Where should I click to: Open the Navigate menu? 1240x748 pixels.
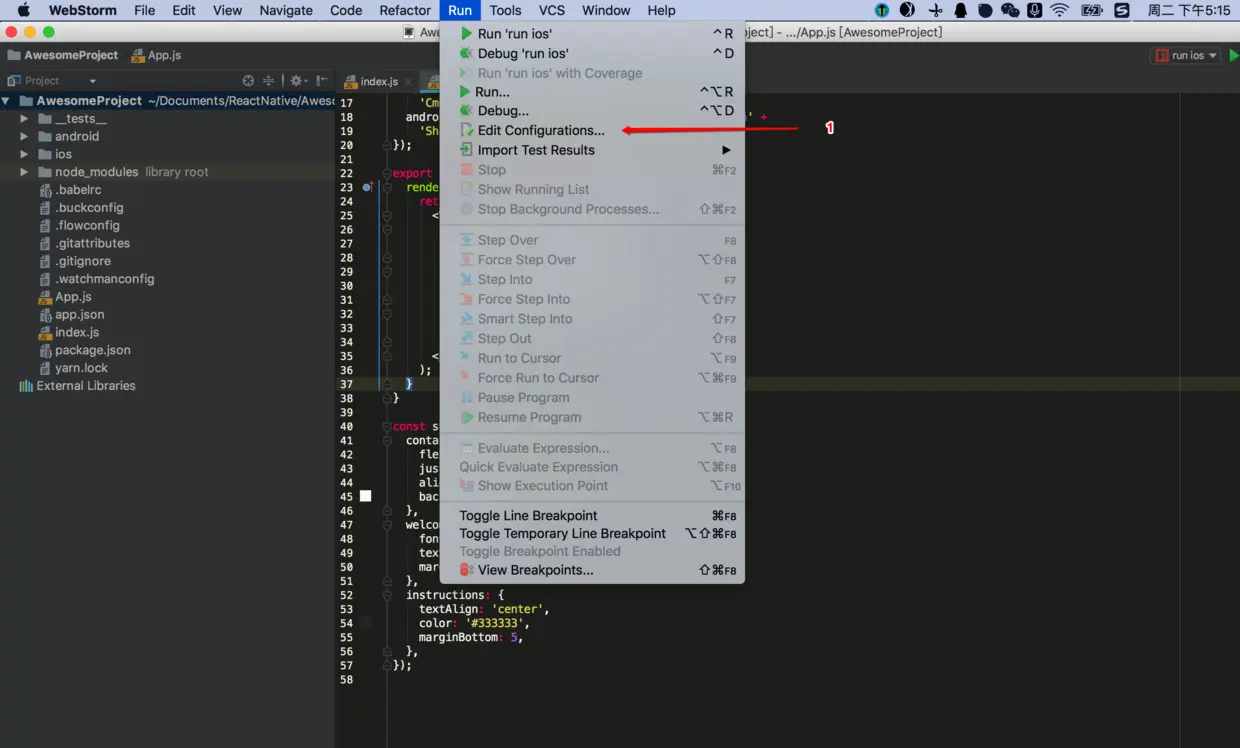click(x=286, y=10)
